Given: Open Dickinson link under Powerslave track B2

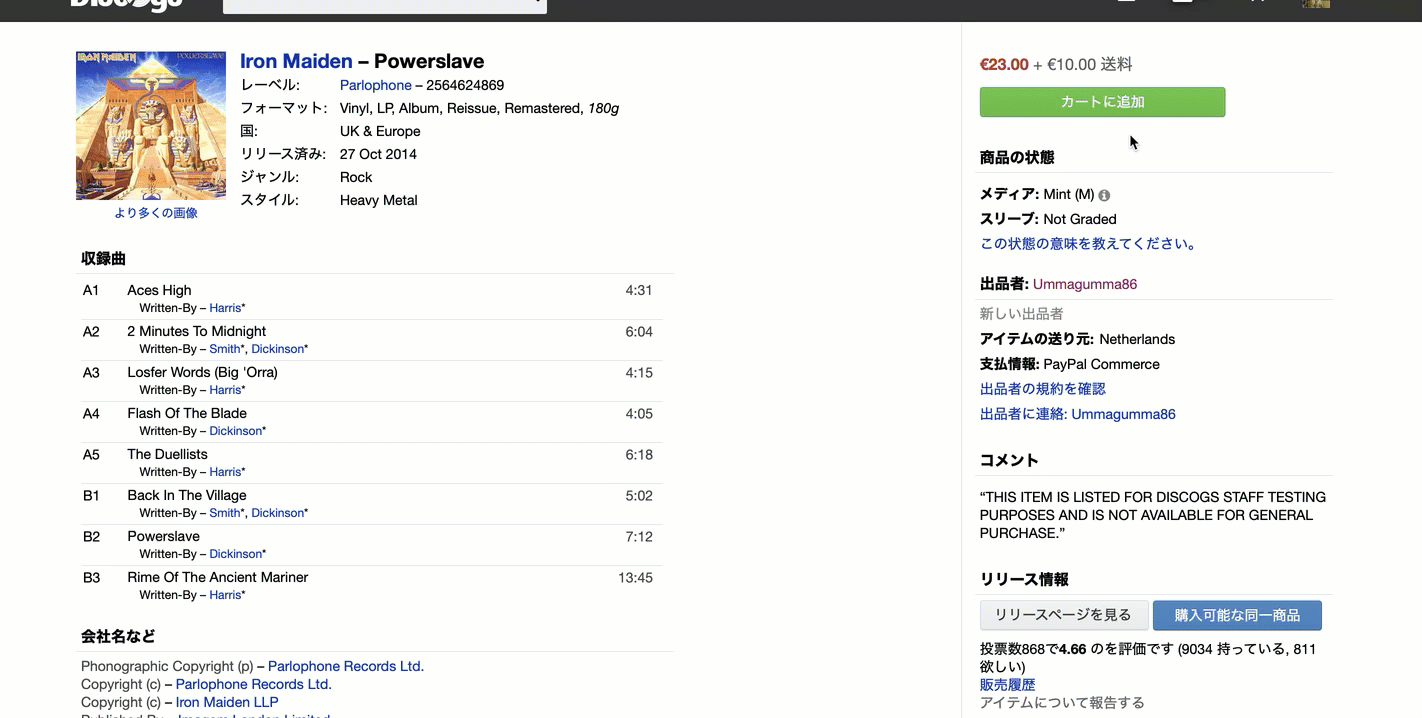Looking at the screenshot, I should coord(236,554).
